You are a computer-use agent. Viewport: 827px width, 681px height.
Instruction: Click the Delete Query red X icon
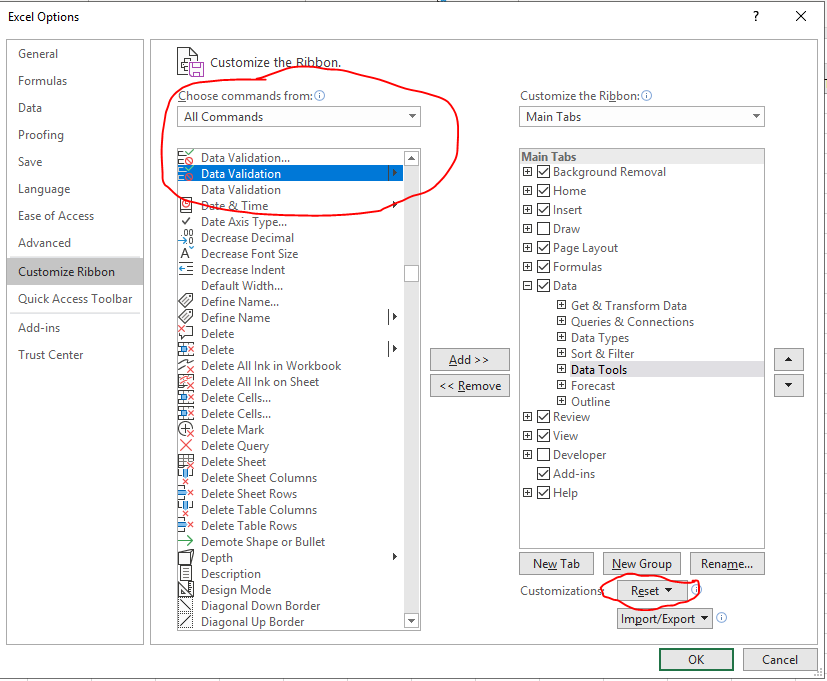tap(186, 446)
